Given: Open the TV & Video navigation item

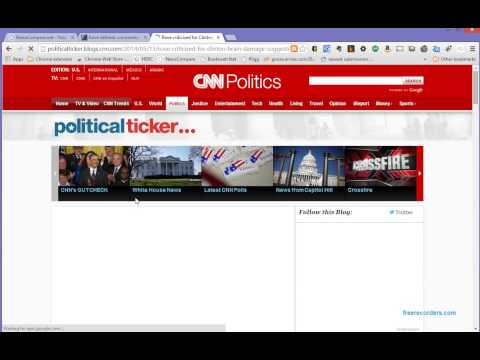Looking at the screenshot, I should tap(87, 103).
